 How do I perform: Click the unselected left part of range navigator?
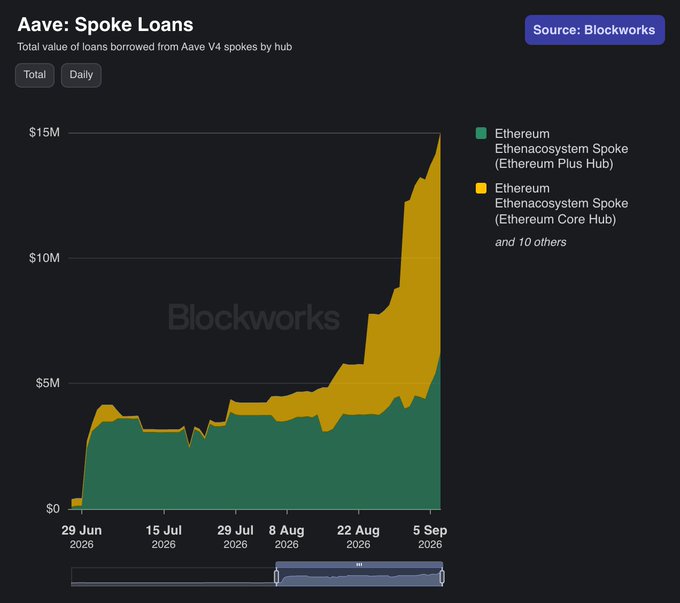(x=173, y=577)
